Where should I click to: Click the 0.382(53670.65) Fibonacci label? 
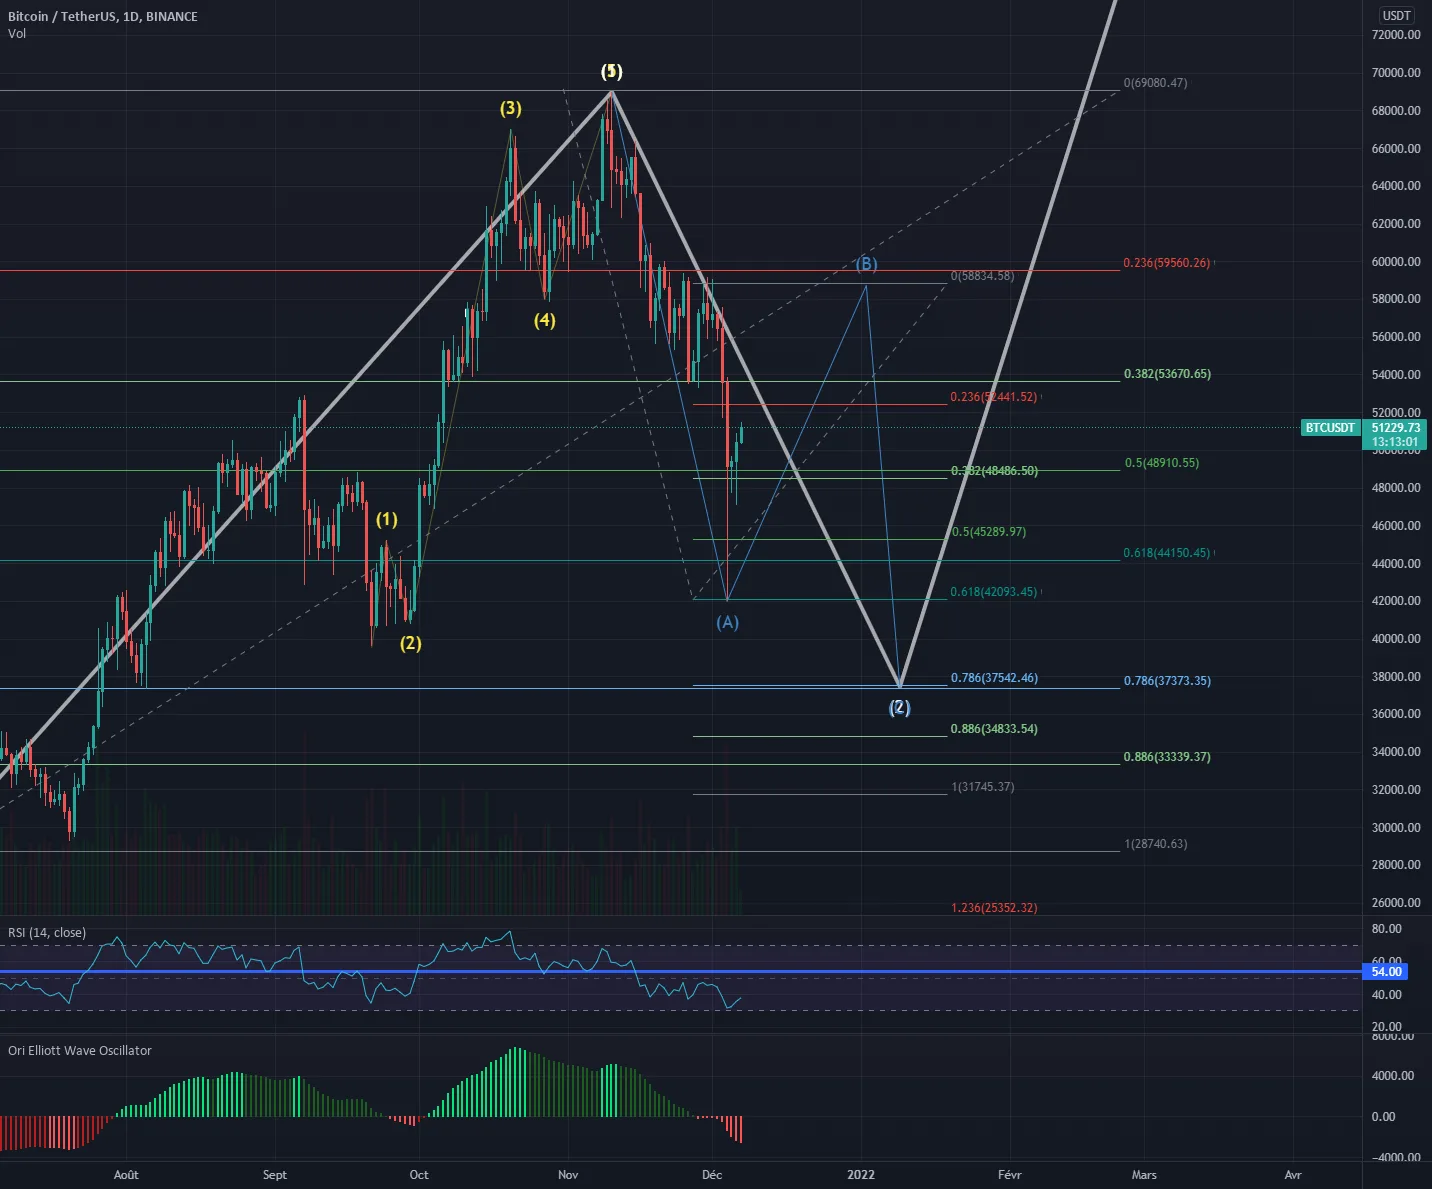(x=1167, y=374)
